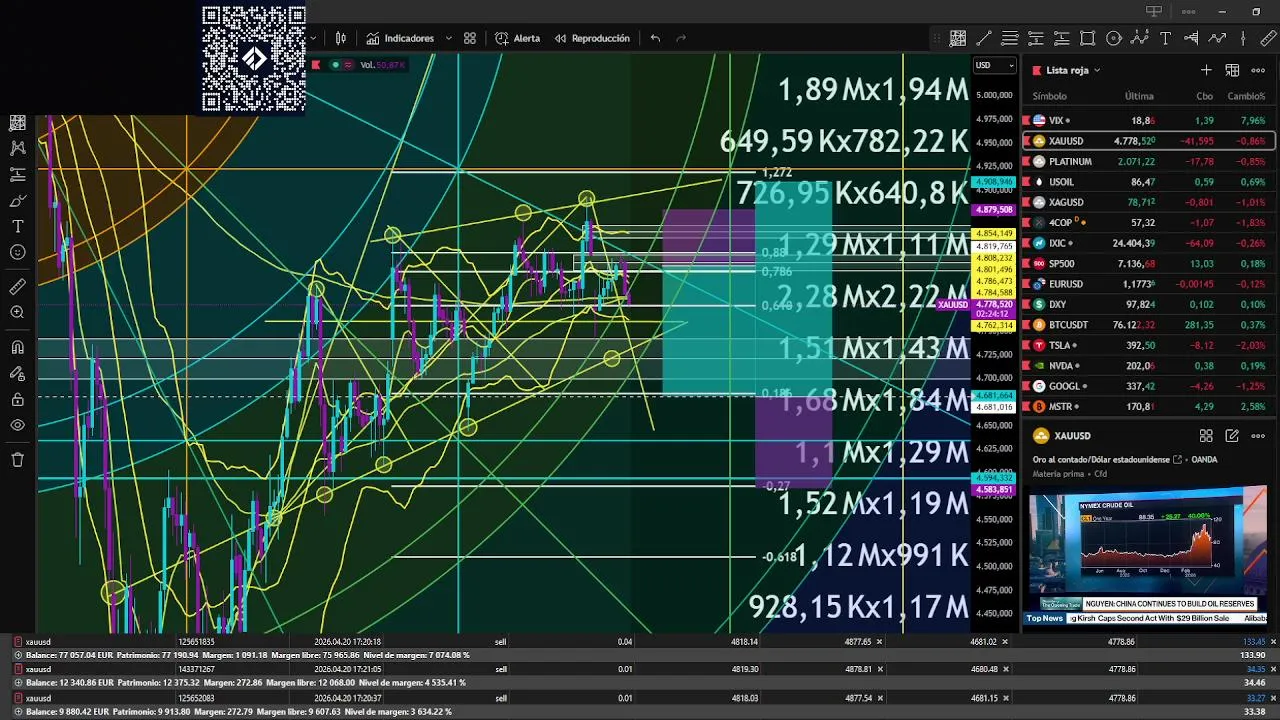Select the VIX row in the watchlist
Viewport: 1280px width, 720px height.
(1149, 120)
